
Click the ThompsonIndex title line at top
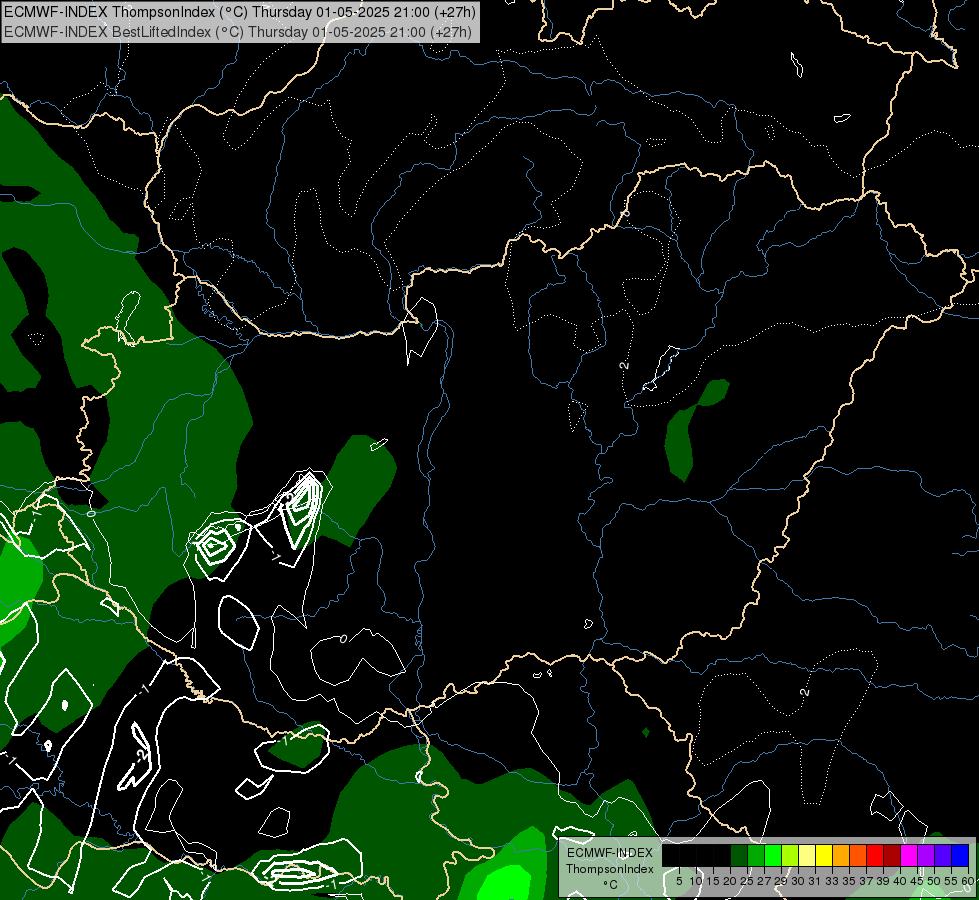tap(240, 12)
